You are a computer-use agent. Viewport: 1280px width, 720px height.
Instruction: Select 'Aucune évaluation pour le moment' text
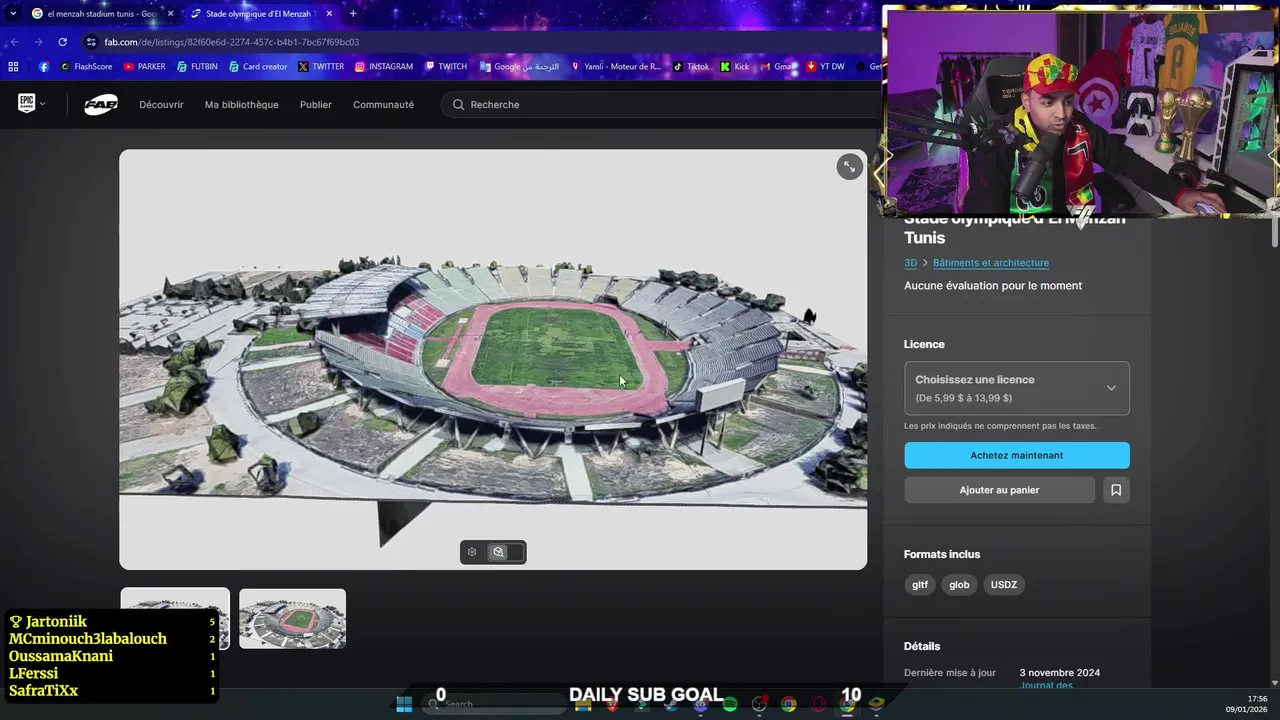(x=993, y=286)
